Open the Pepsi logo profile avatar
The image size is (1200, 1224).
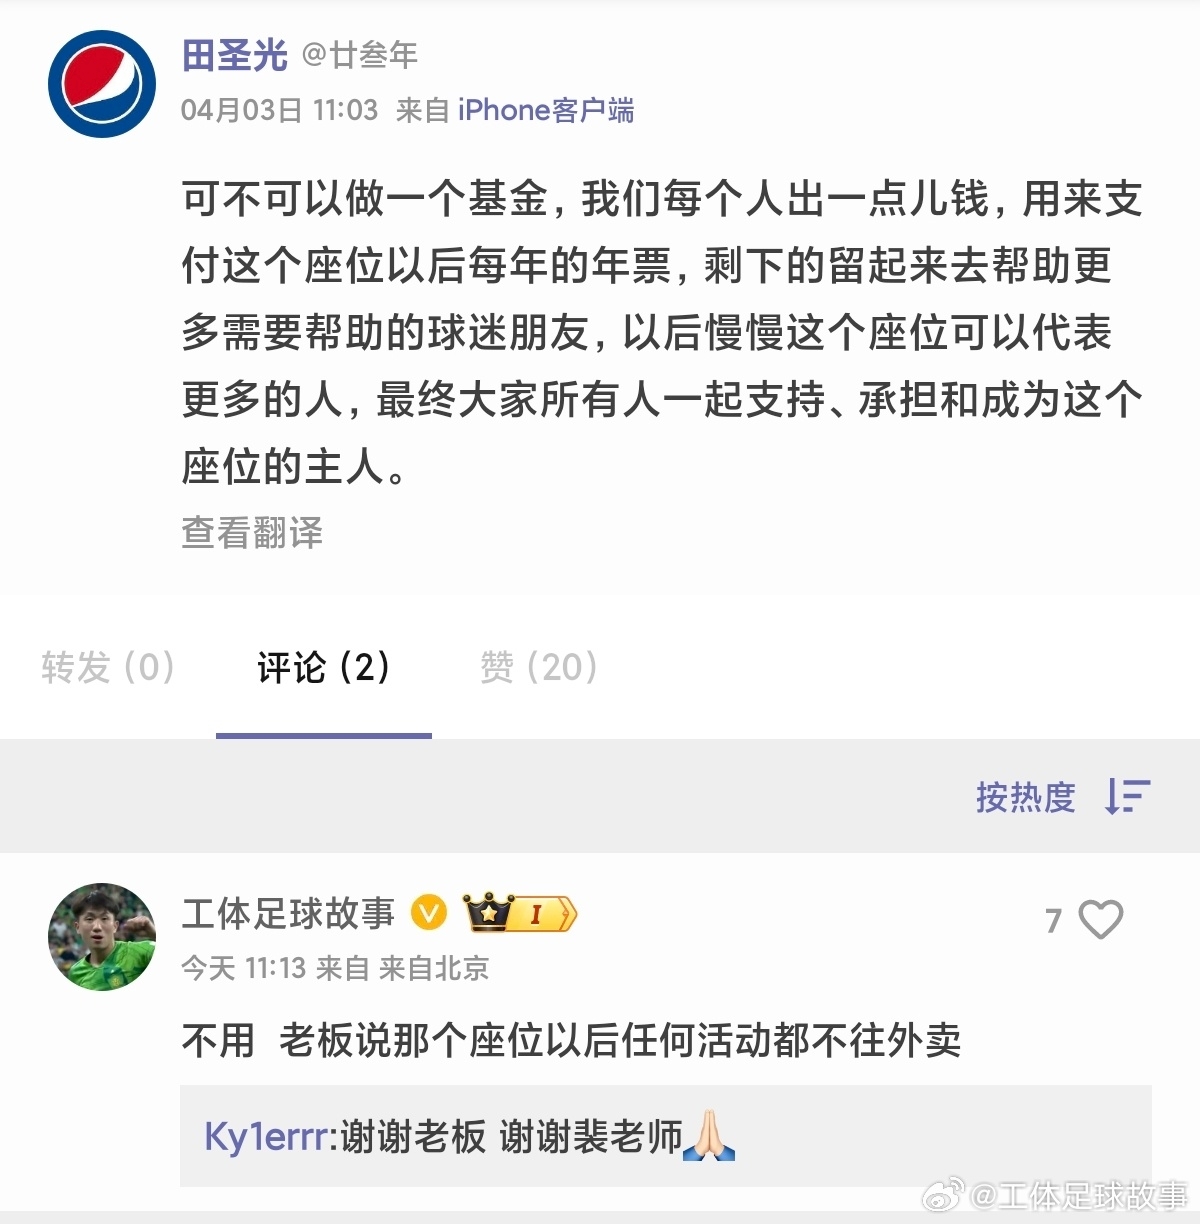click(102, 84)
